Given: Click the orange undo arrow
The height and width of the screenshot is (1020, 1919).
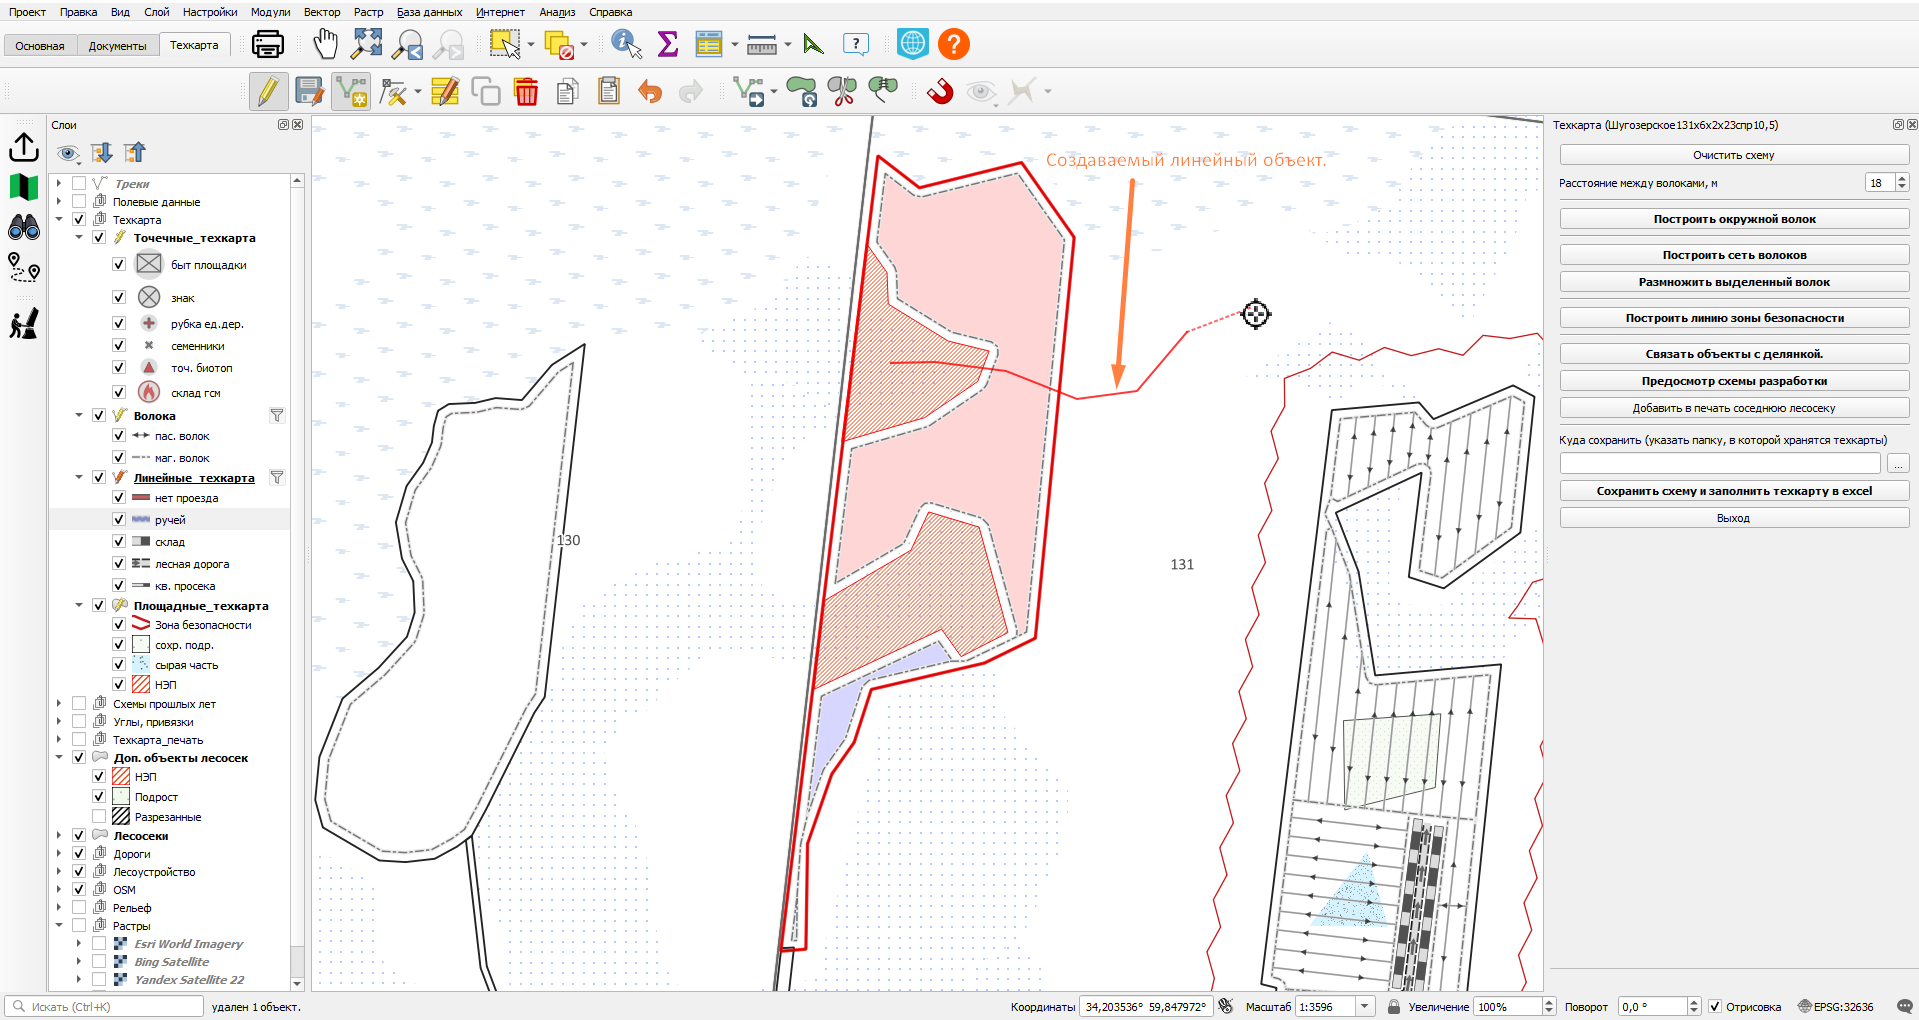Looking at the screenshot, I should (650, 92).
